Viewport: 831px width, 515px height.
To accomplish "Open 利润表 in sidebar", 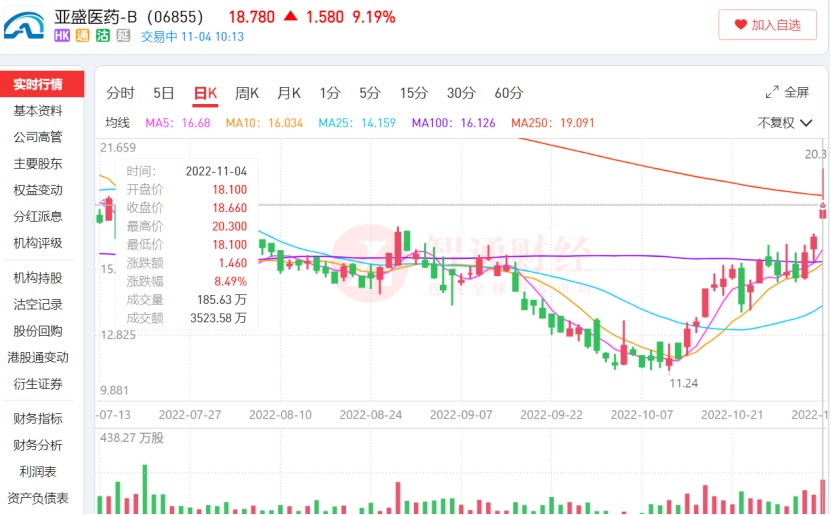I will coord(38,472).
